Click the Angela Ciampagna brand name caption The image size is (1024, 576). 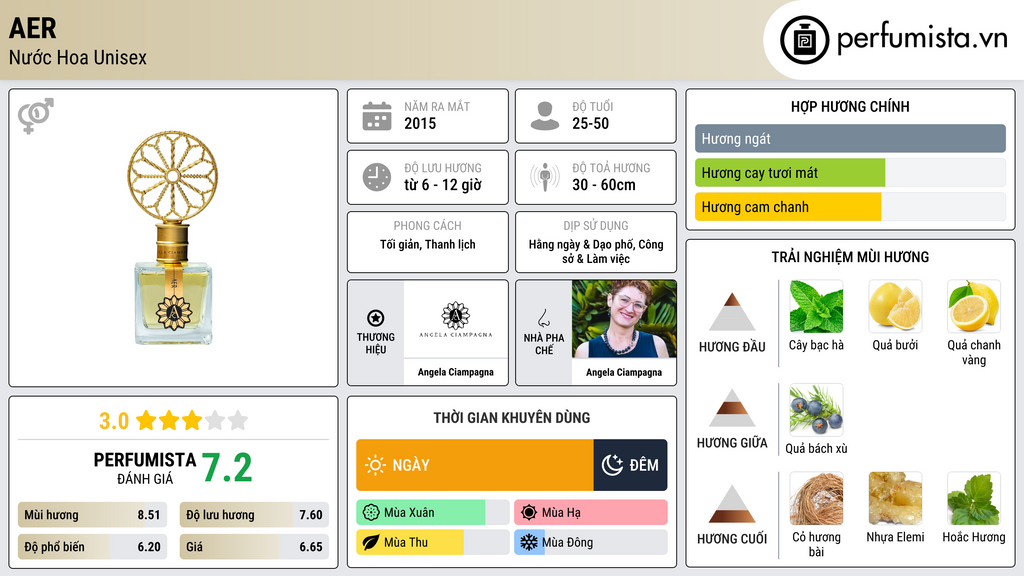(x=456, y=372)
